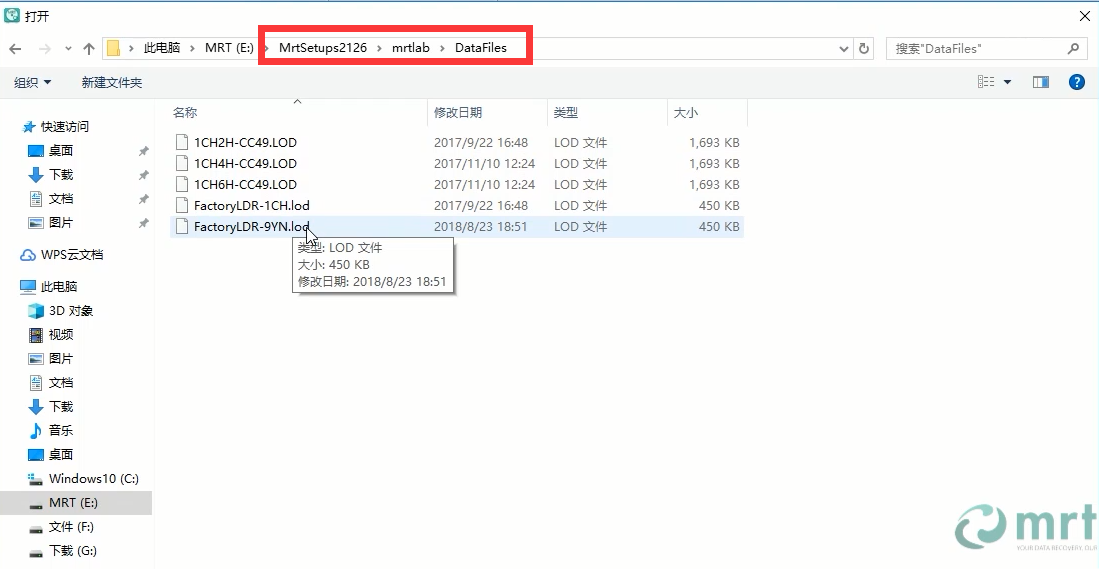1099x569 pixels.
Task: Select the file 1CH2H-CC49.LOD
Action: (x=245, y=142)
